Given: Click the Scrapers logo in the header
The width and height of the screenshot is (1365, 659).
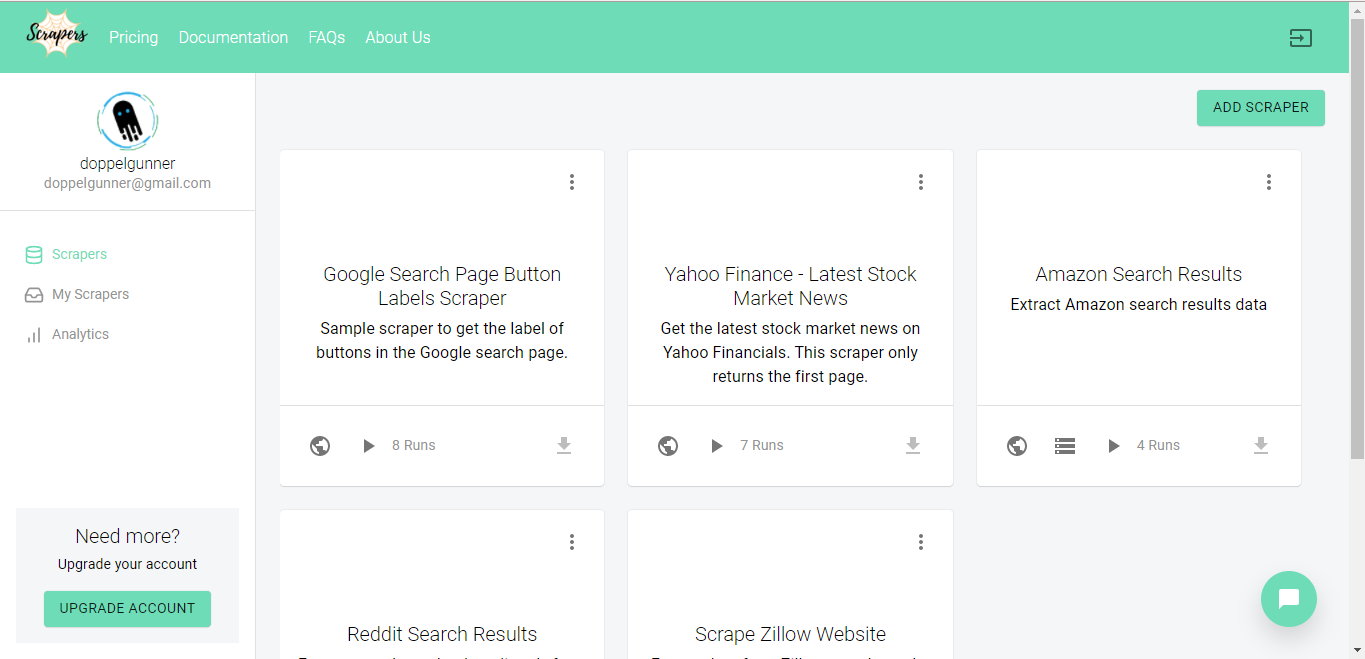Looking at the screenshot, I should coord(58,36).
